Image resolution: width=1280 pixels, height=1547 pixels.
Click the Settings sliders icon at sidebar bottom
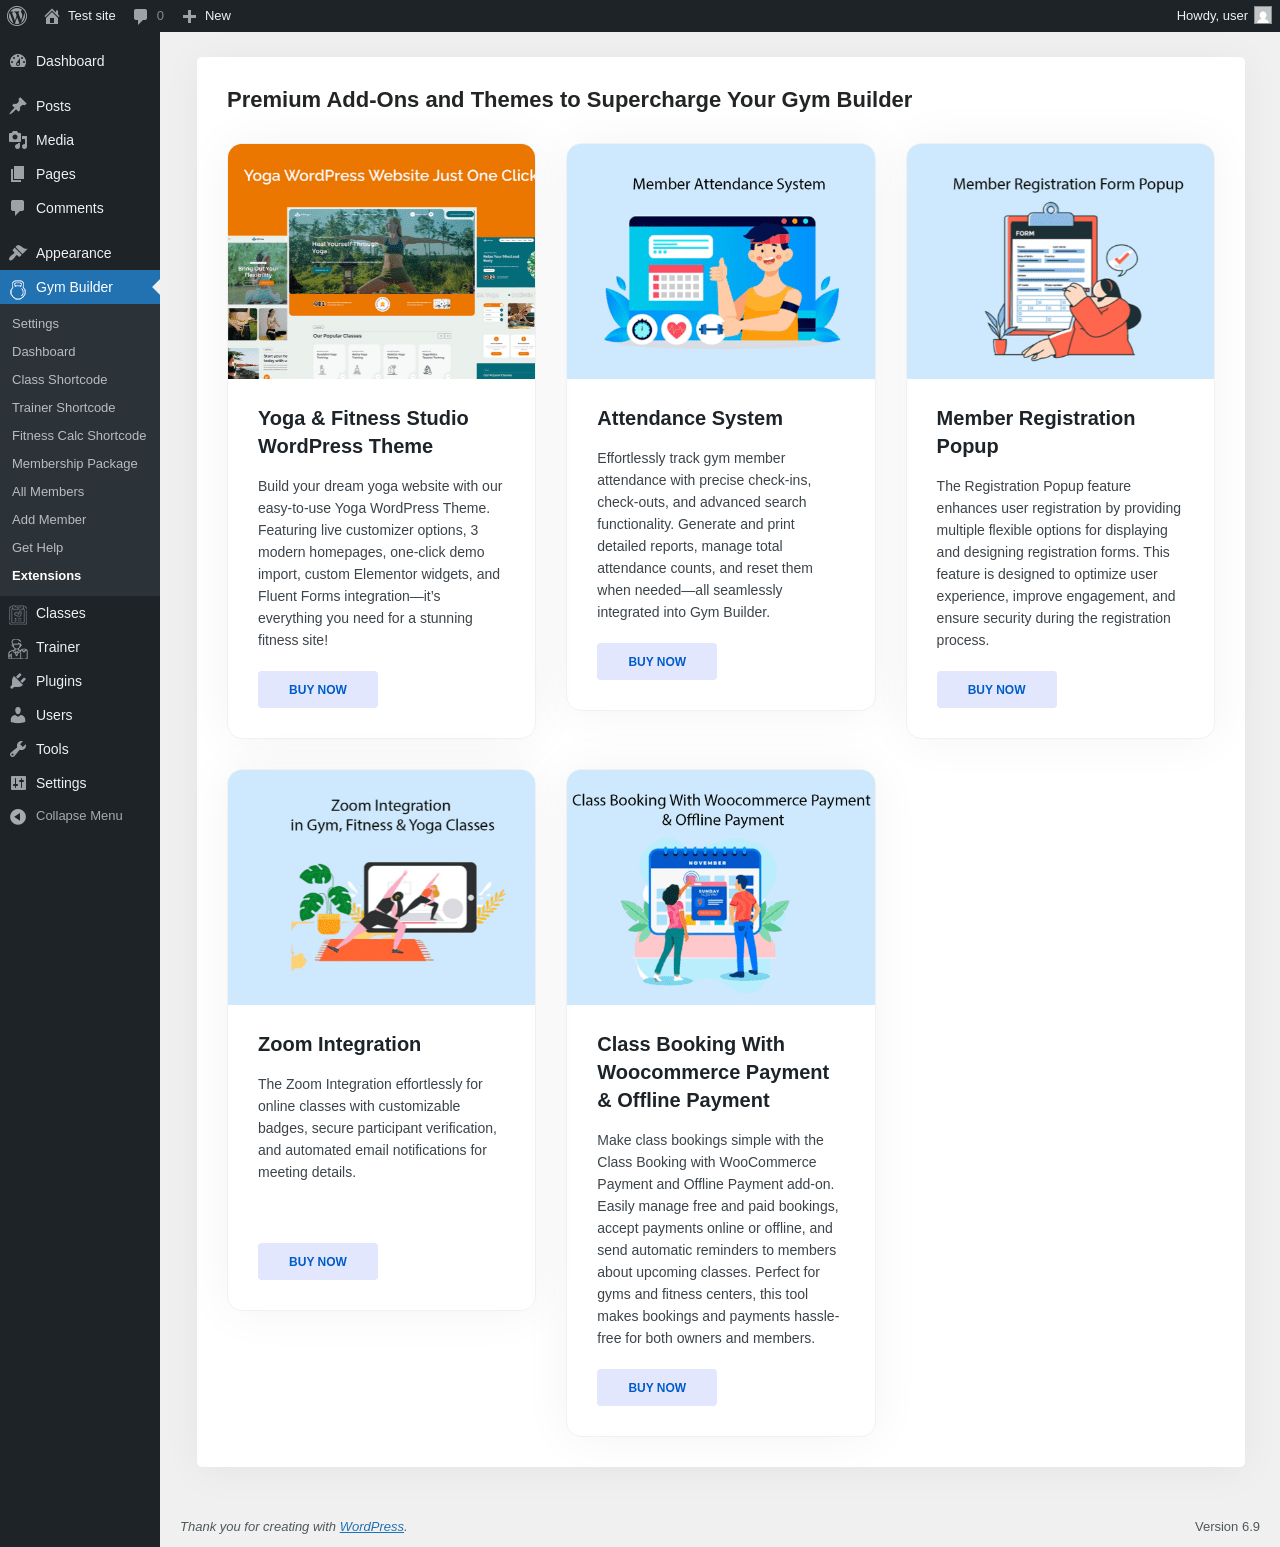pos(18,783)
